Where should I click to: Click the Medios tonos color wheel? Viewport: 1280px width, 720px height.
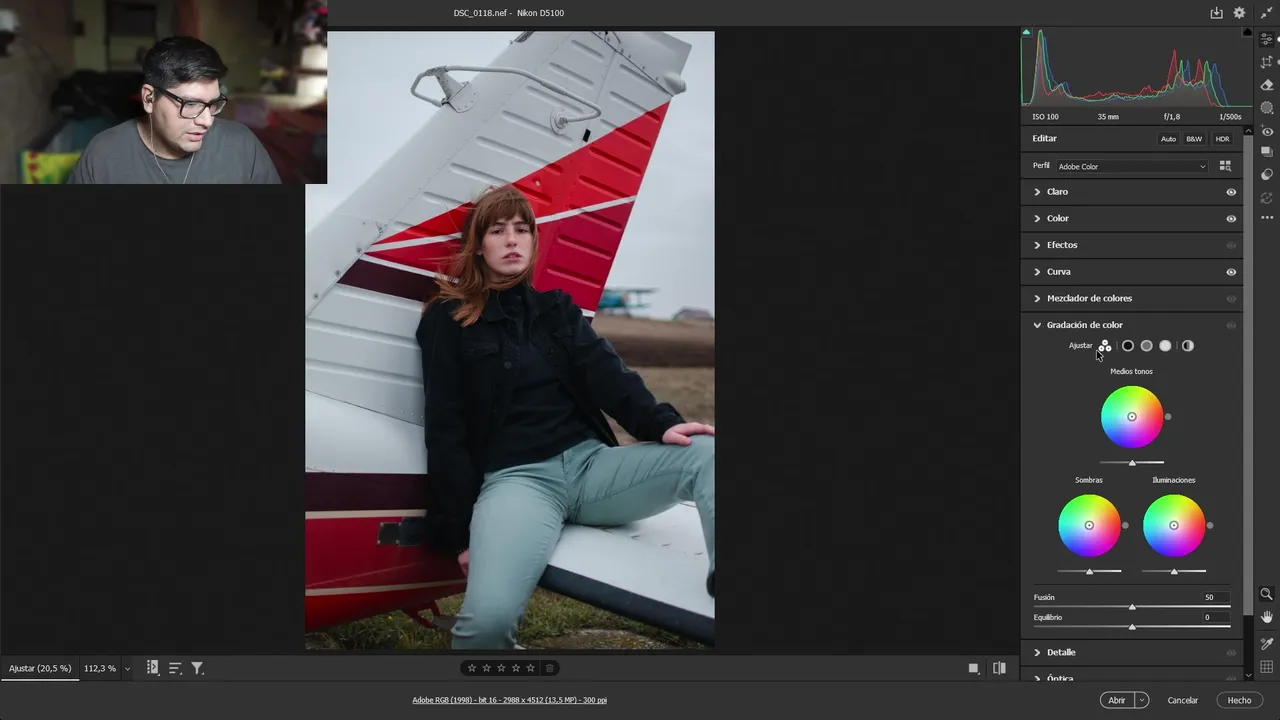coord(1132,417)
